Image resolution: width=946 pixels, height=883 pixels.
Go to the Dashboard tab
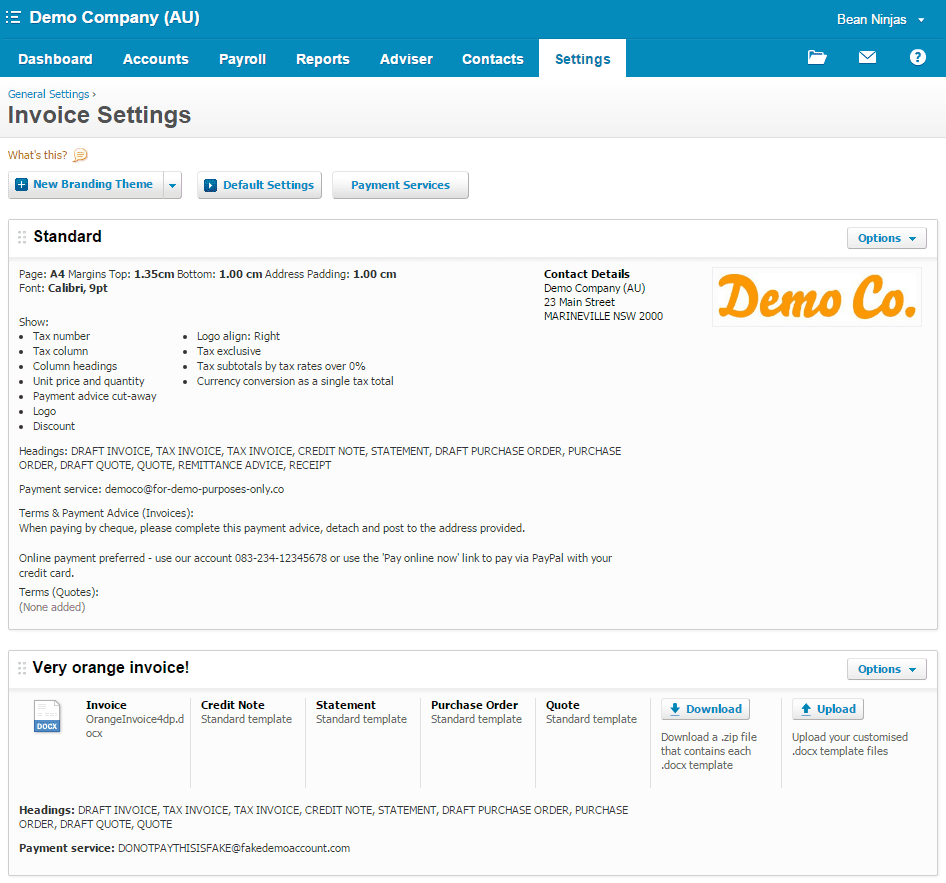(55, 59)
